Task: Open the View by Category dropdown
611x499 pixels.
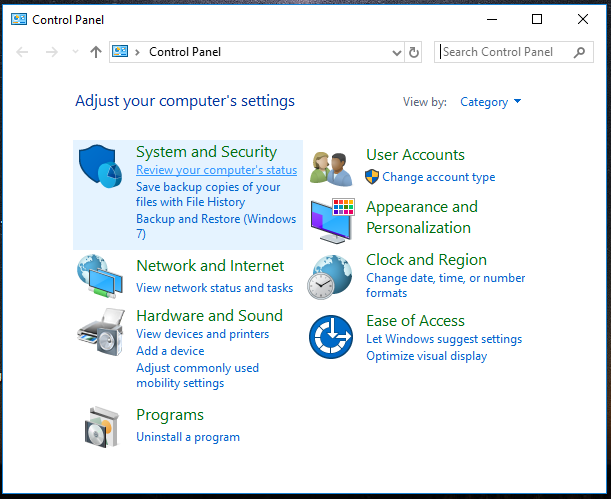Action: (x=490, y=102)
